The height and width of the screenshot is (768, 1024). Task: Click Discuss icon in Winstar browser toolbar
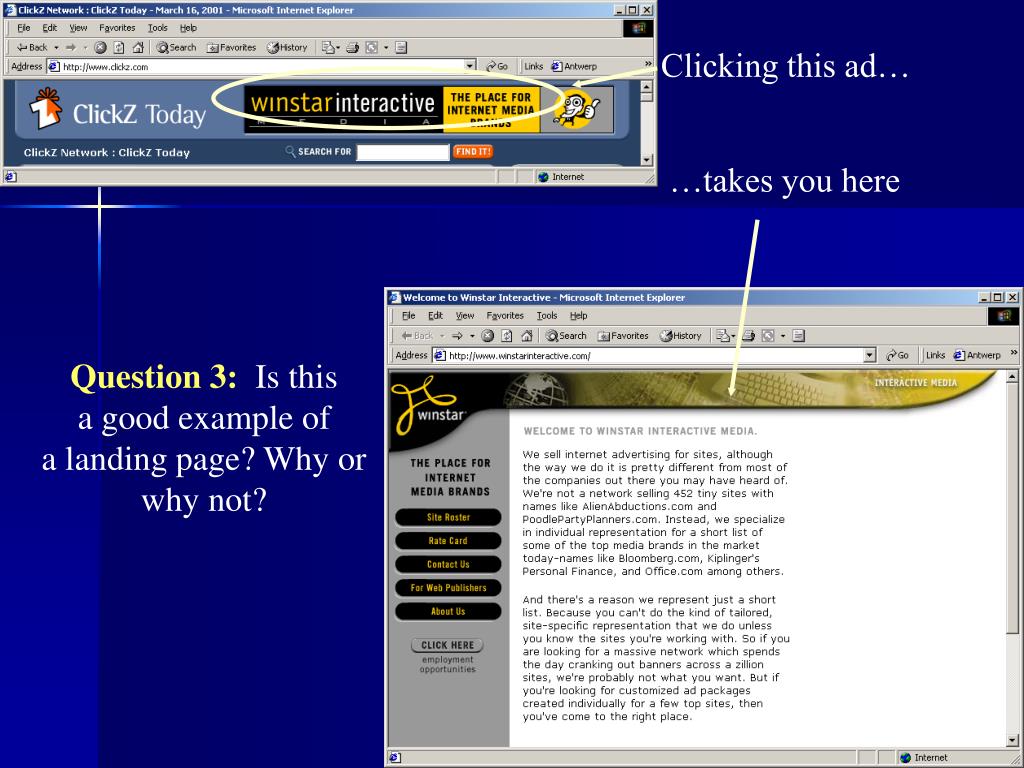[x=798, y=336]
